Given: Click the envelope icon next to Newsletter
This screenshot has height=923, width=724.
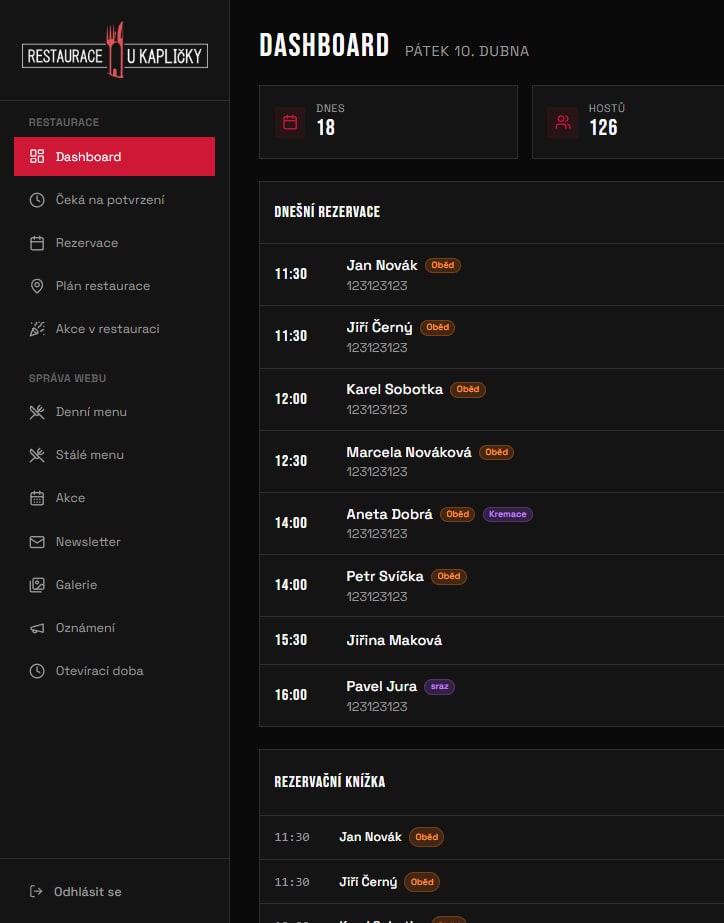Looking at the screenshot, I should [37, 542].
